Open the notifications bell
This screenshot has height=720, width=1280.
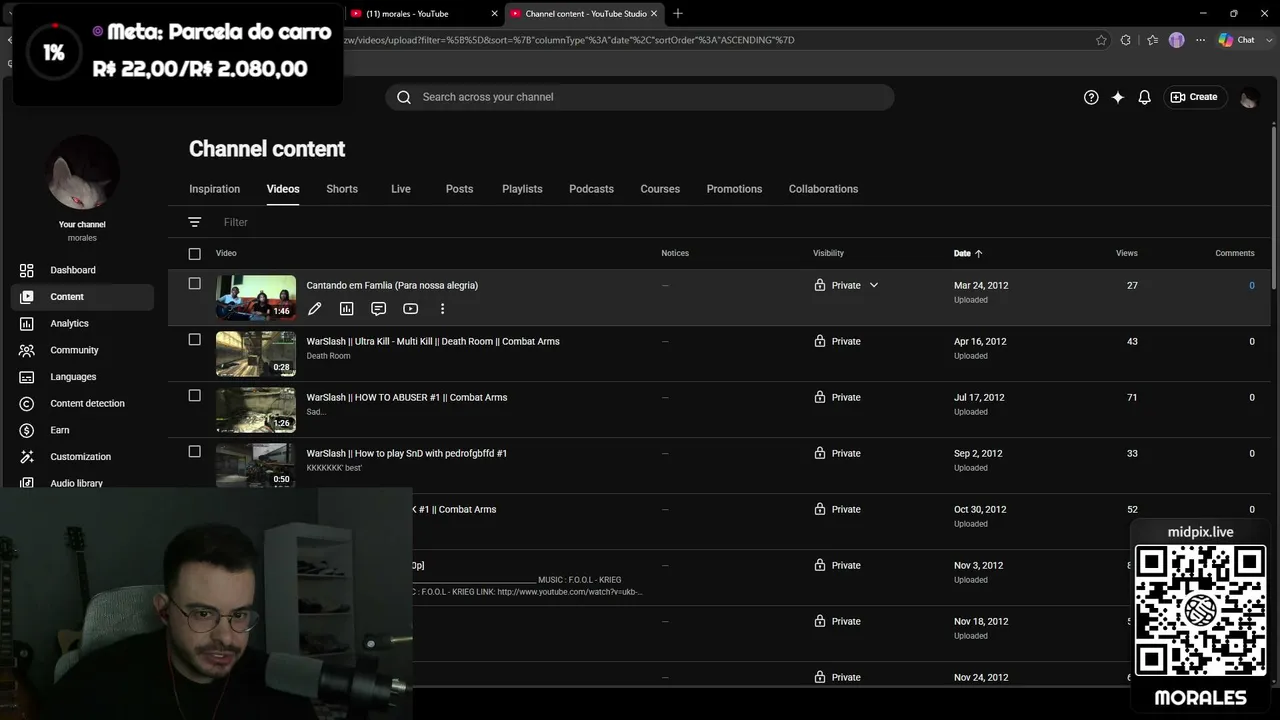tap(1144, 97)
